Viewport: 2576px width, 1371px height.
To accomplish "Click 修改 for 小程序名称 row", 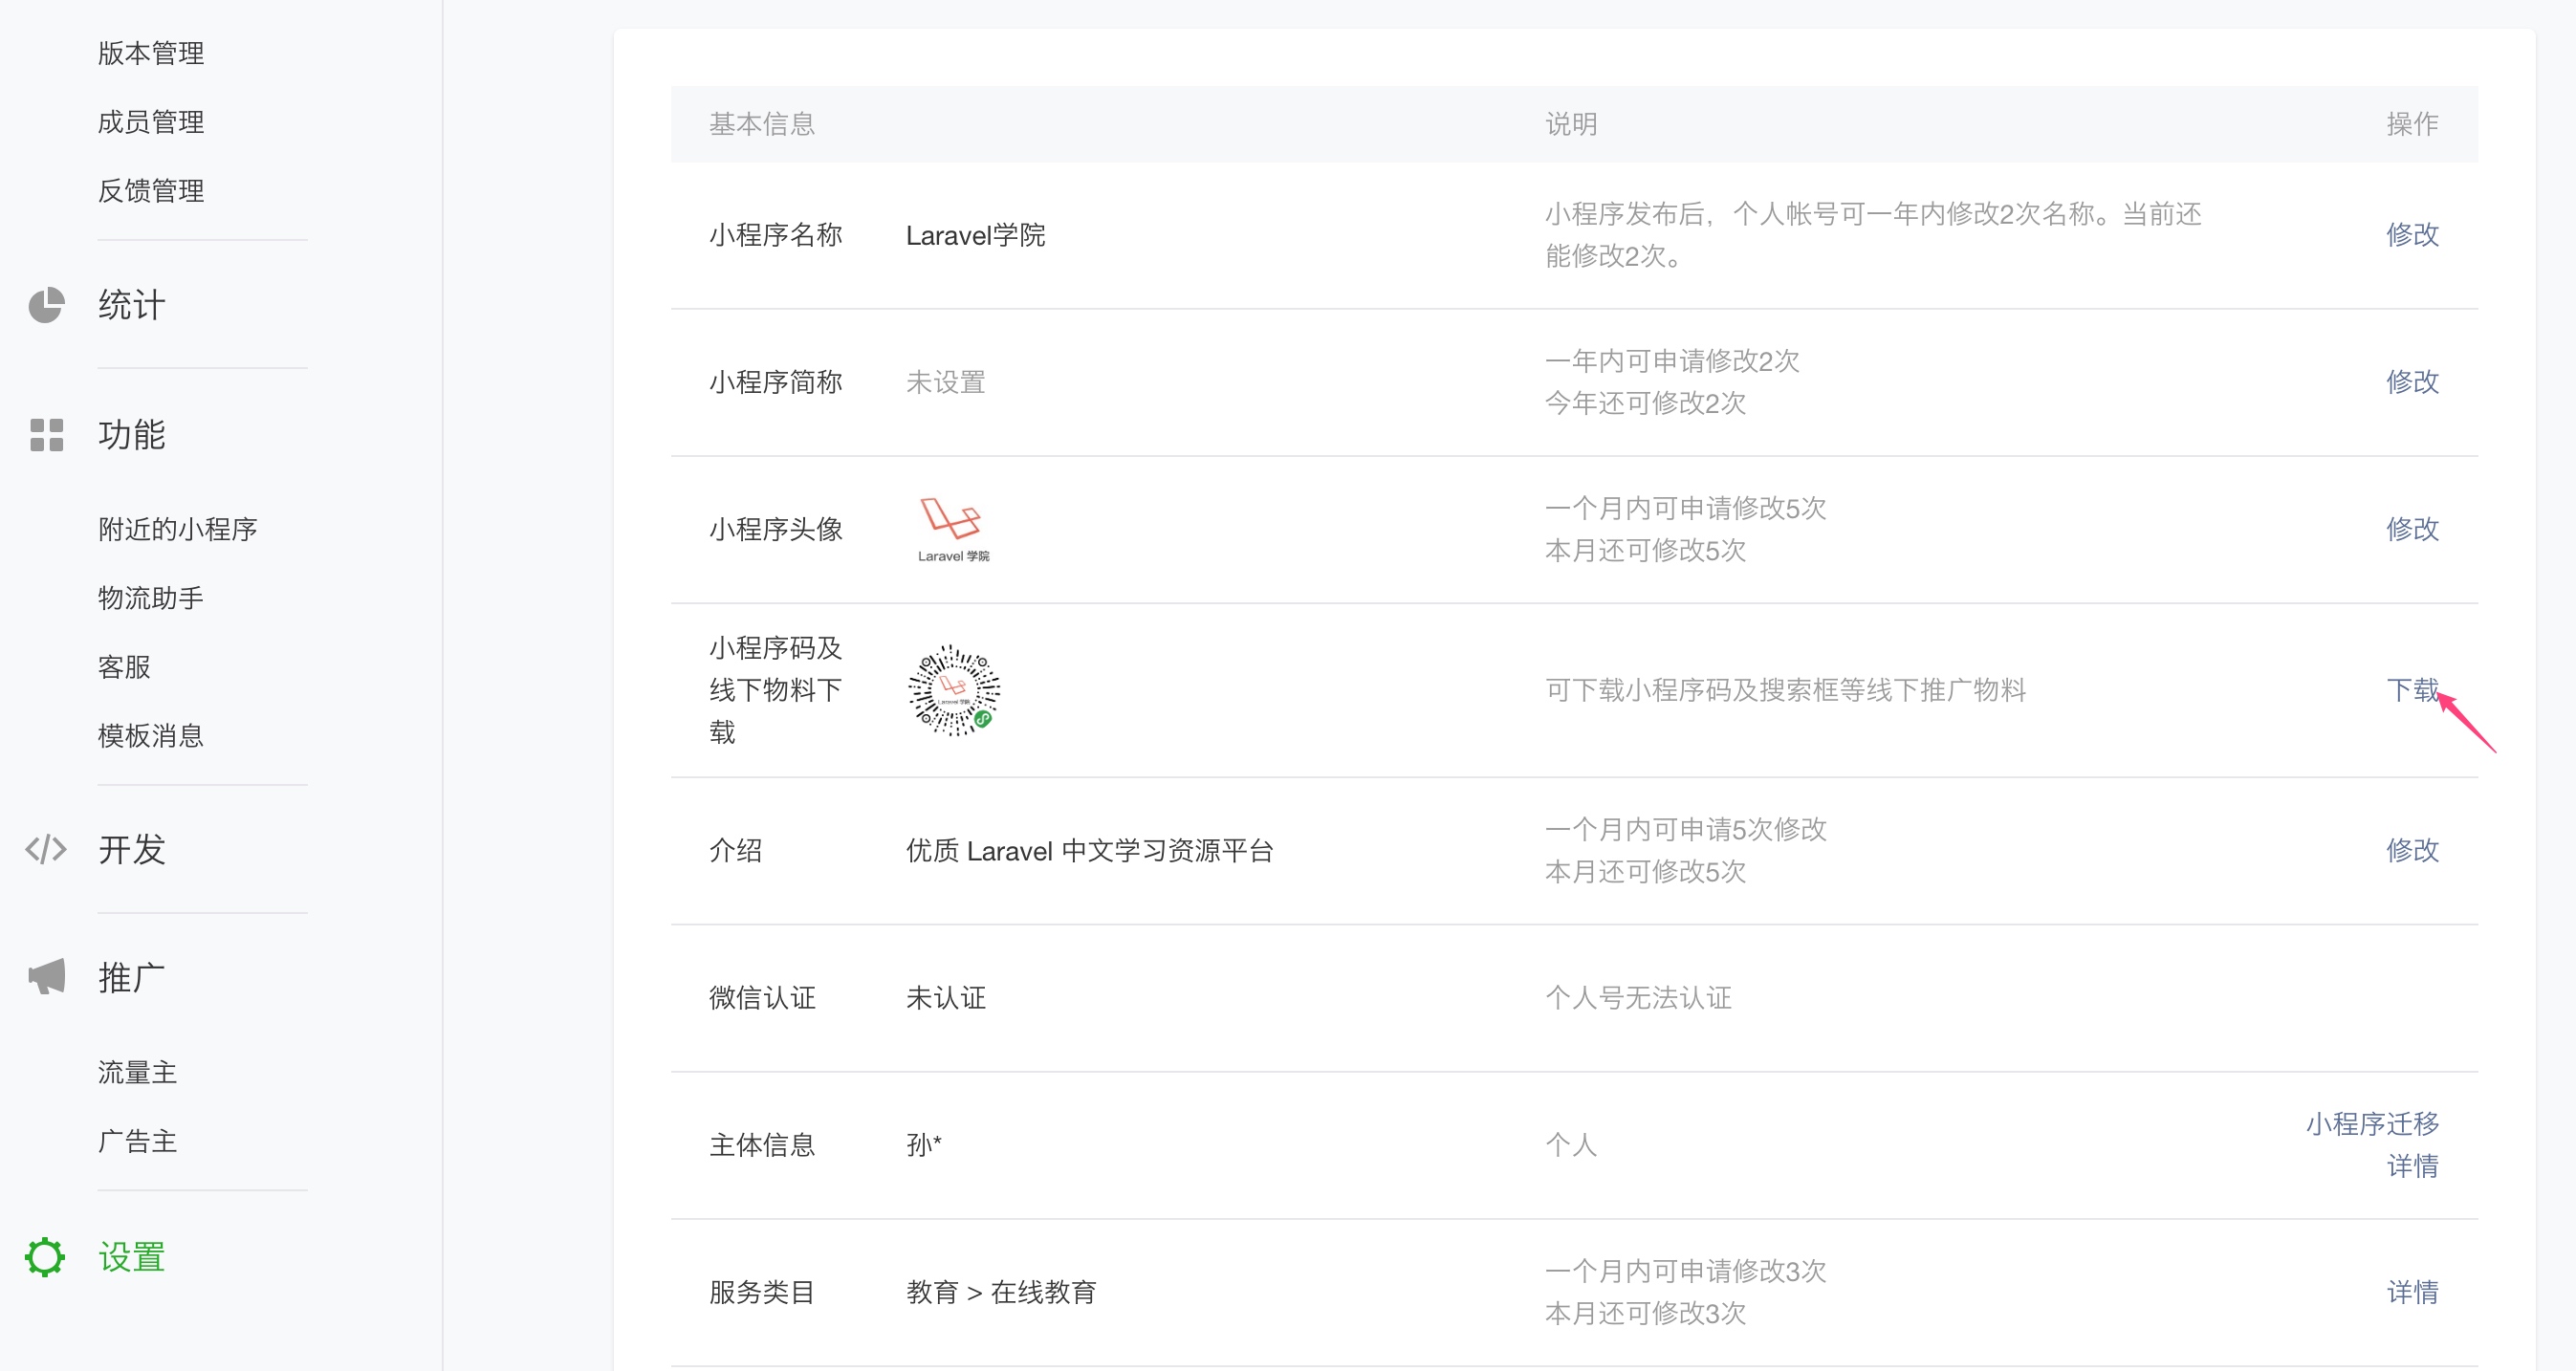I will click(x=2412, y=235).
